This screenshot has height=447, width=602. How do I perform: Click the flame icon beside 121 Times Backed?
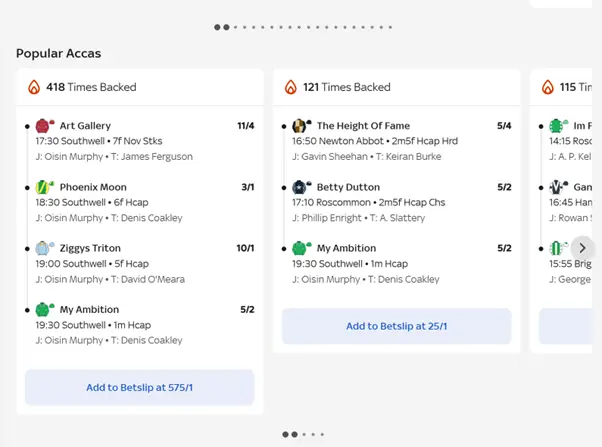tap(291, 87)
